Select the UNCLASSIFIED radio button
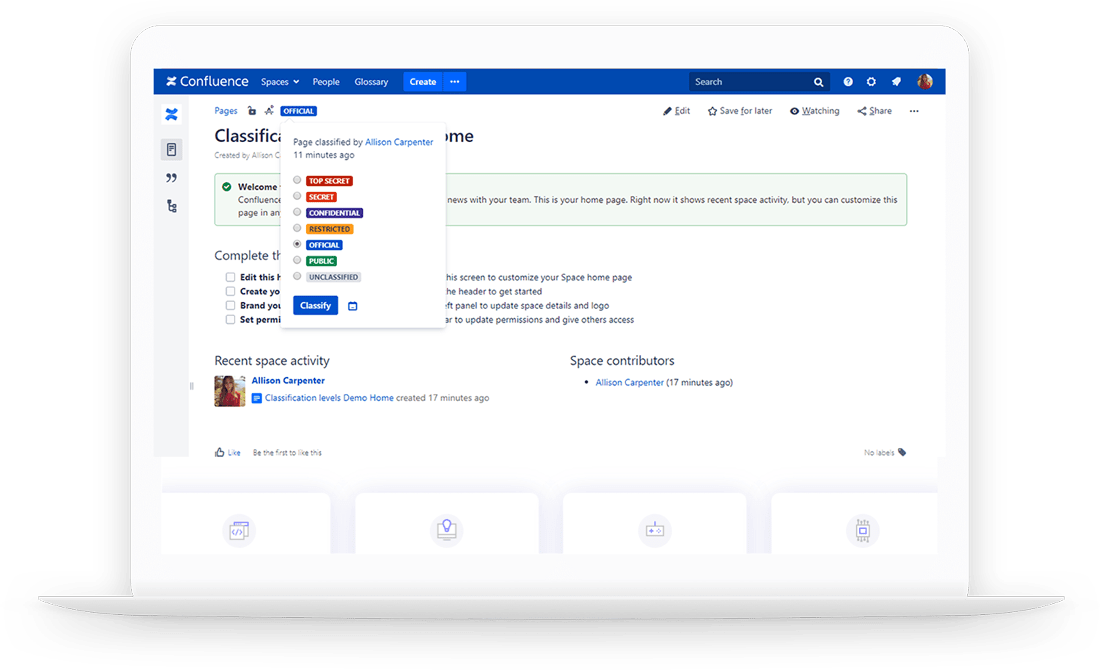 pos(297,276)
